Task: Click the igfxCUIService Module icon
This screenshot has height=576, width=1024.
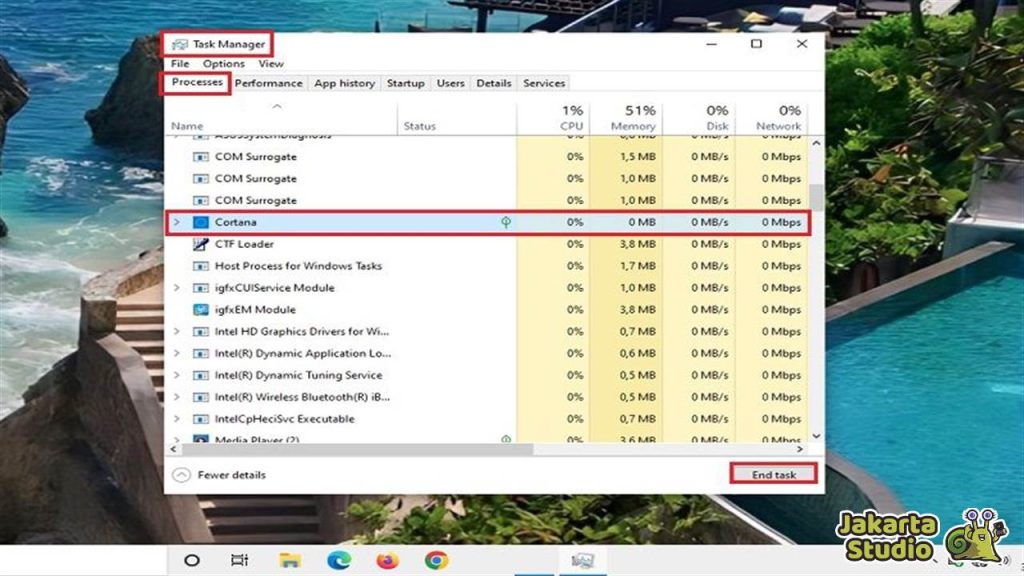Action: [201, 288]
